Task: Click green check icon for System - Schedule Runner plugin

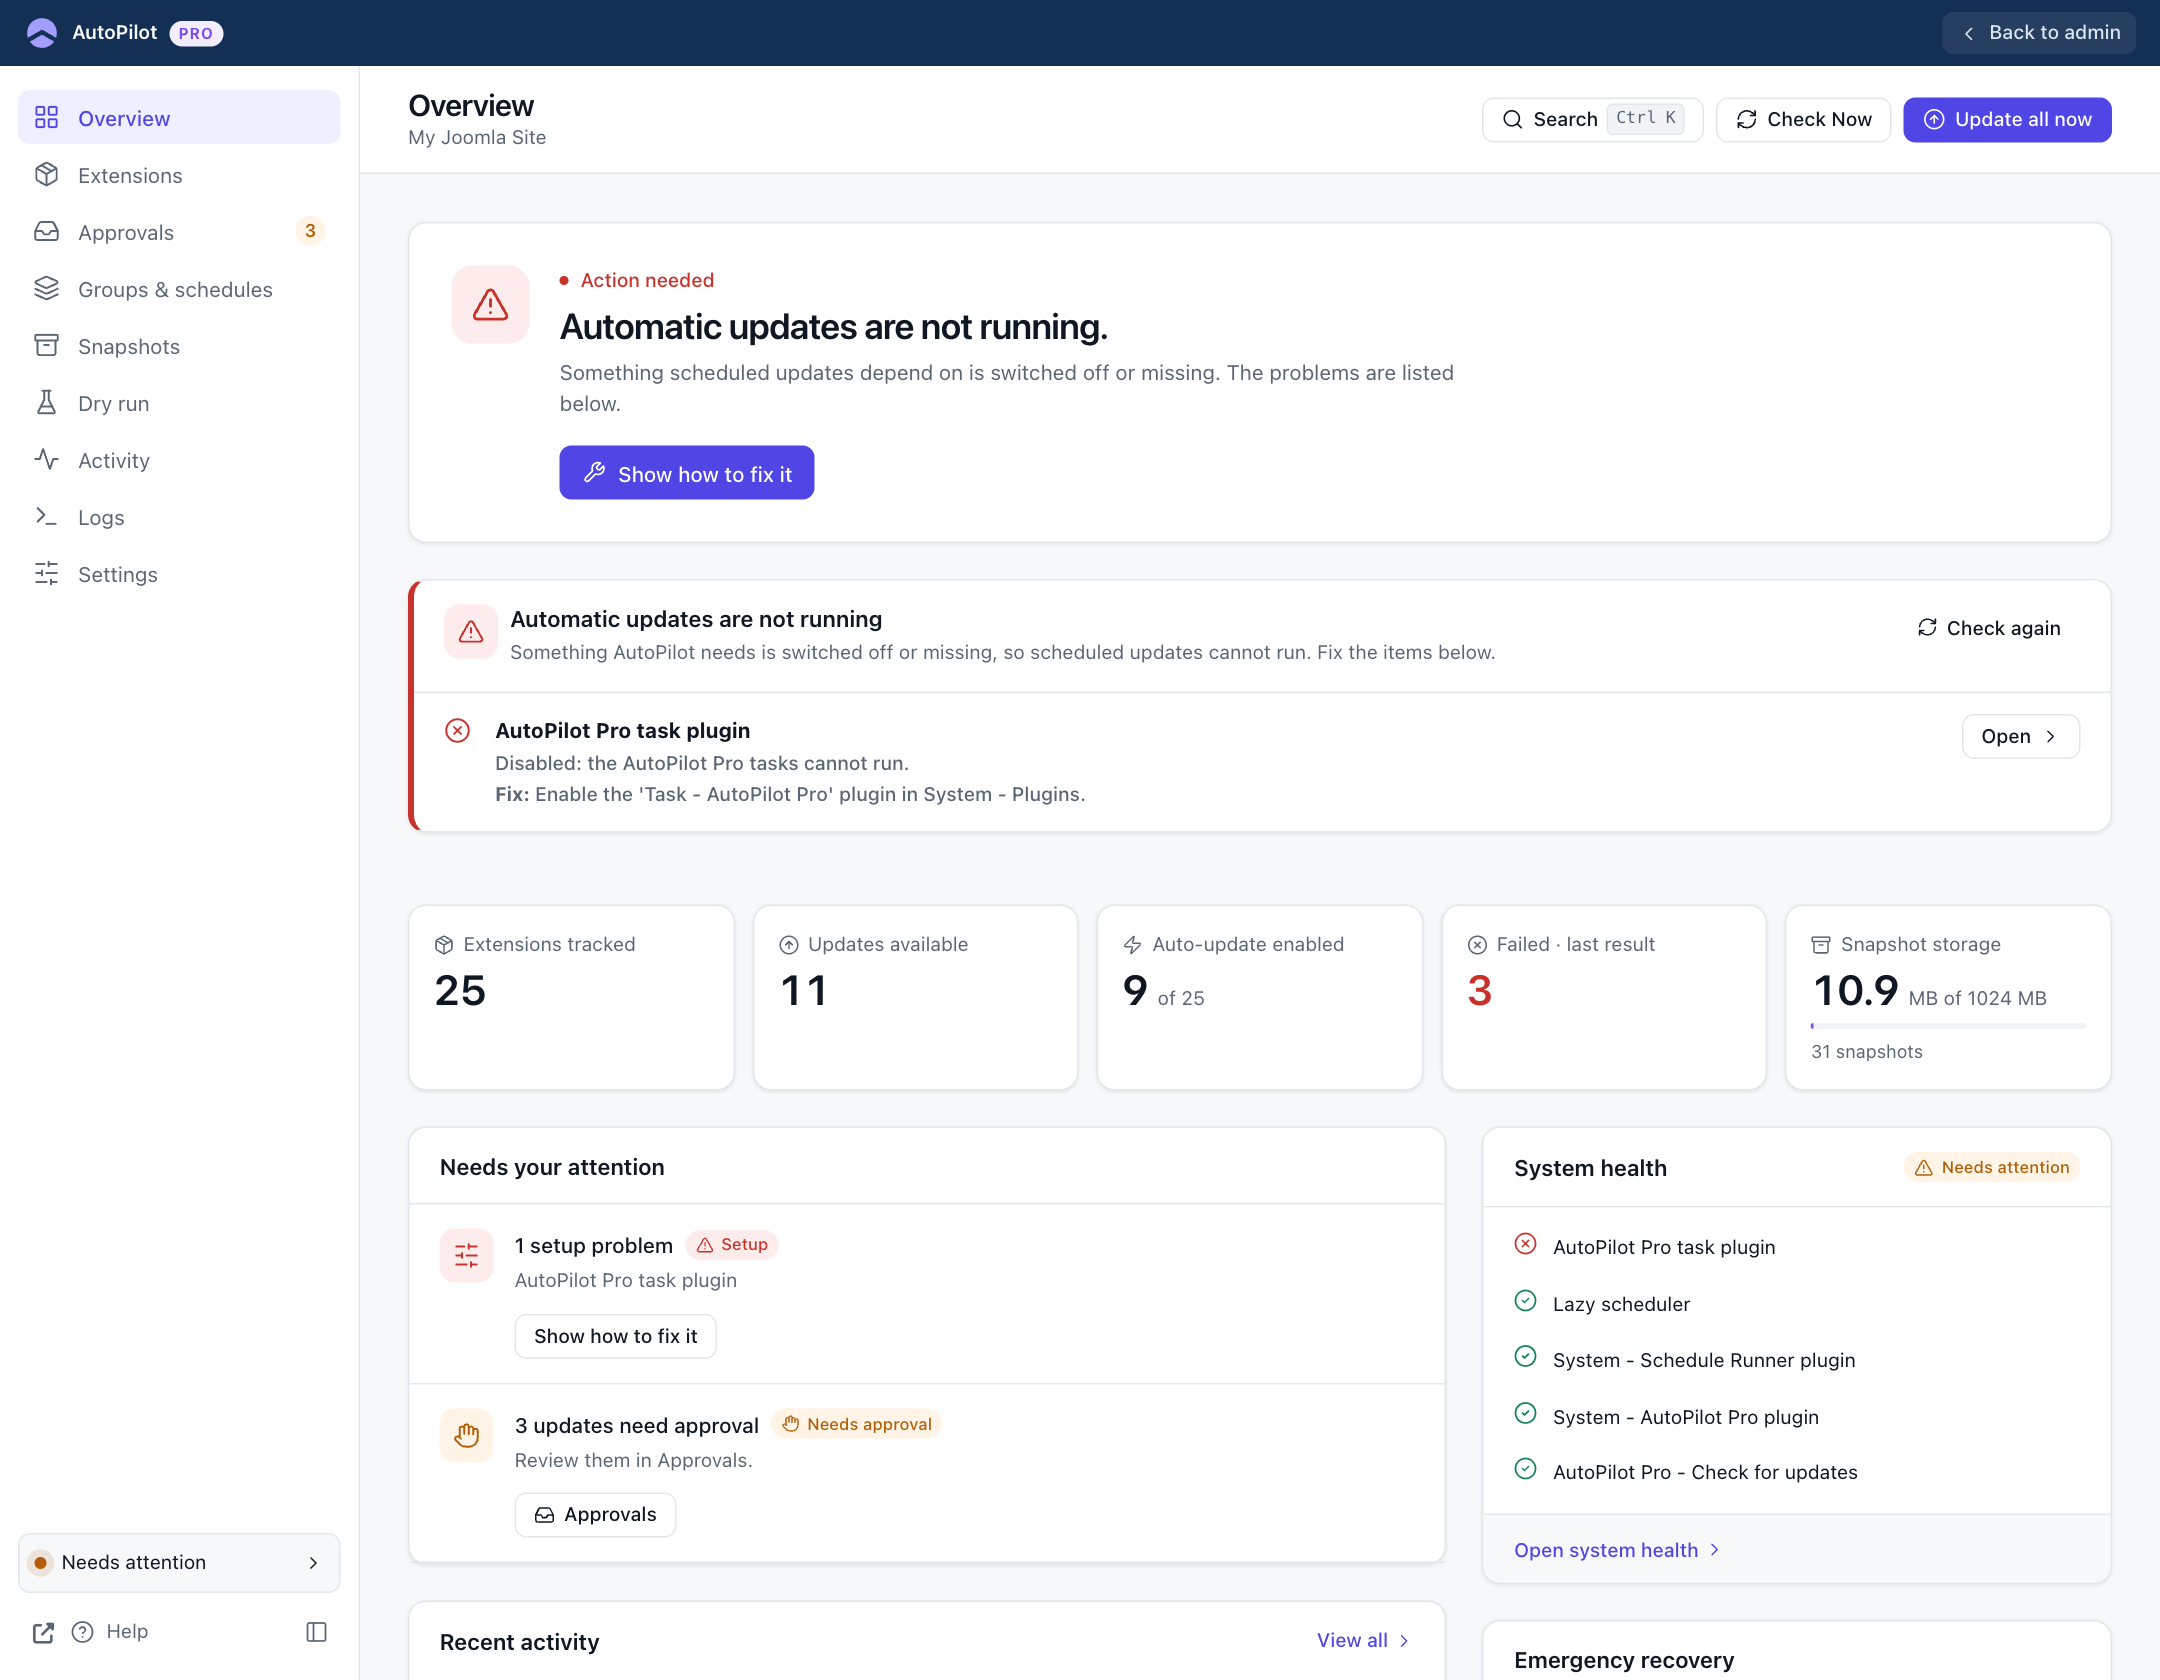Action: point(1525,1357)
